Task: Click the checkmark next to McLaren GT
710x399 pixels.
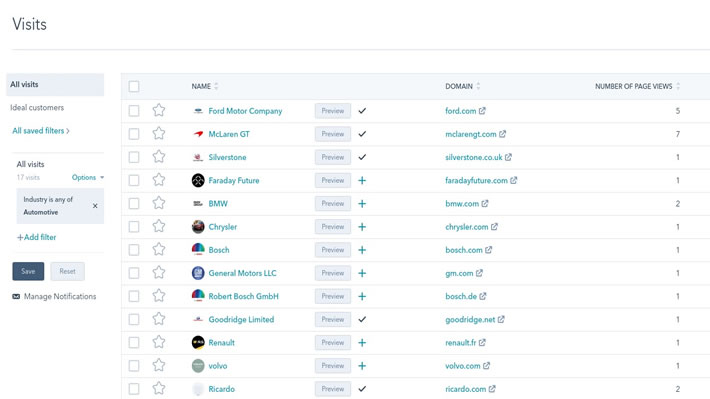Action: click(x=362, y=134)
